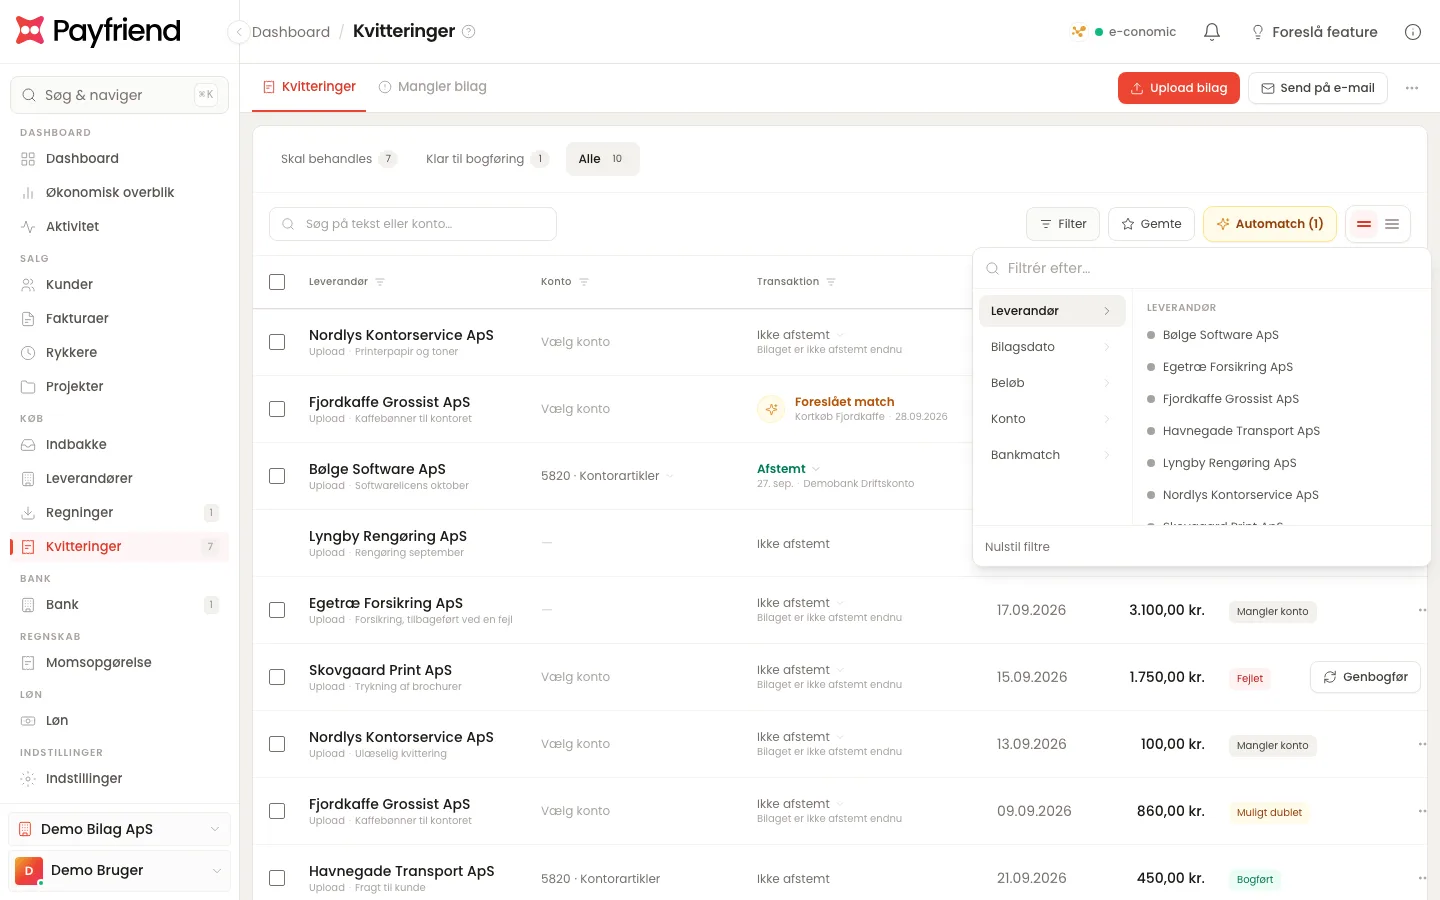This screenshot has height=900, width=1440.
Task: Select the Skovgaard Print ApS row checkbox
Action: click(277, 677)
